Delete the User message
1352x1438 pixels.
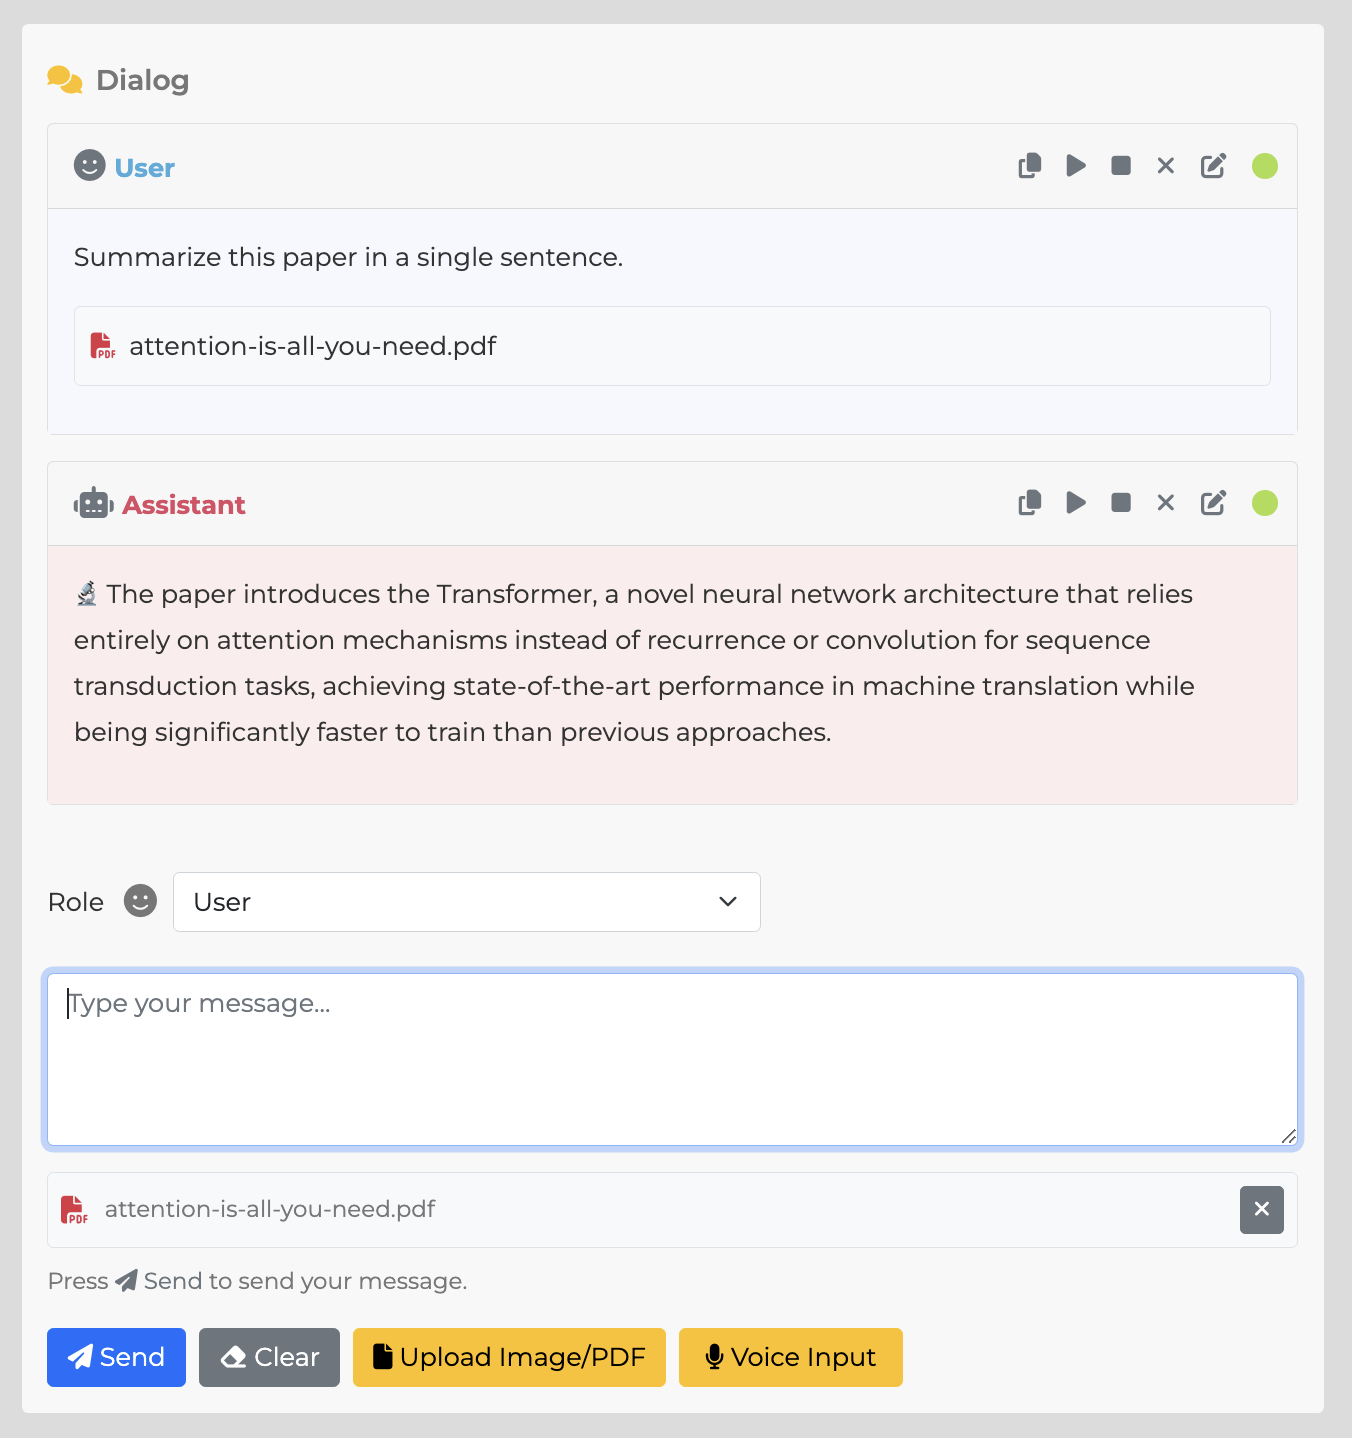click(x=1166, y=166)
